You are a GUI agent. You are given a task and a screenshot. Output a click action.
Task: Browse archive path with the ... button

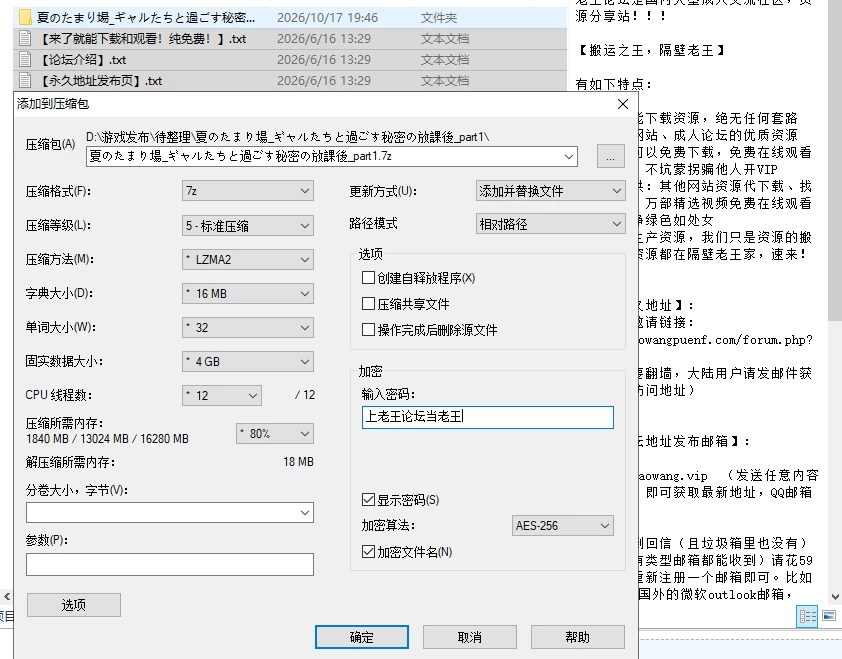611,157
